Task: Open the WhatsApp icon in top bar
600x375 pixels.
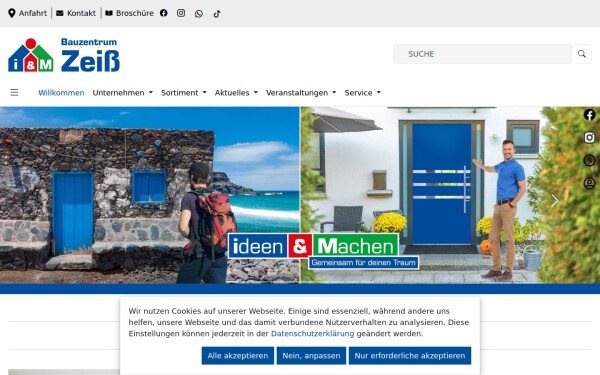Action: coord(199,14)
